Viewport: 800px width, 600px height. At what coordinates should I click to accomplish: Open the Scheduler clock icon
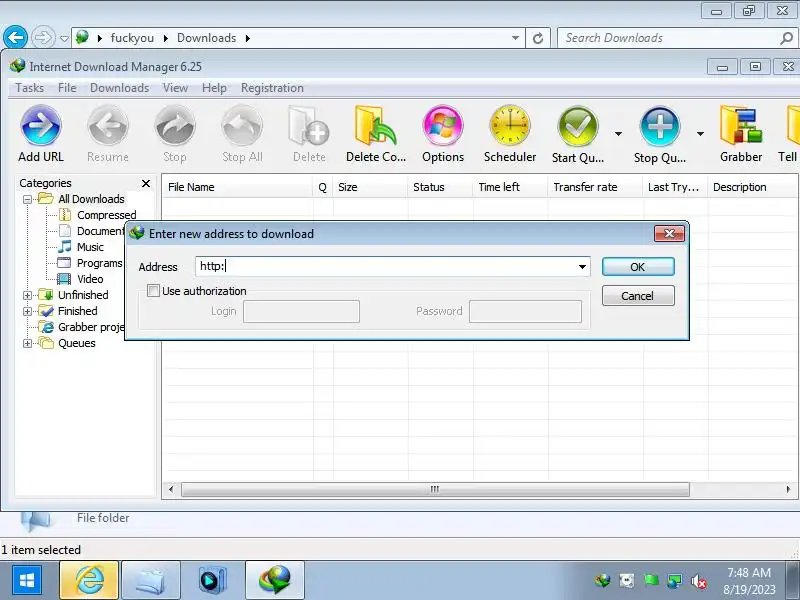pyautogui.click(x=510, y=126)
